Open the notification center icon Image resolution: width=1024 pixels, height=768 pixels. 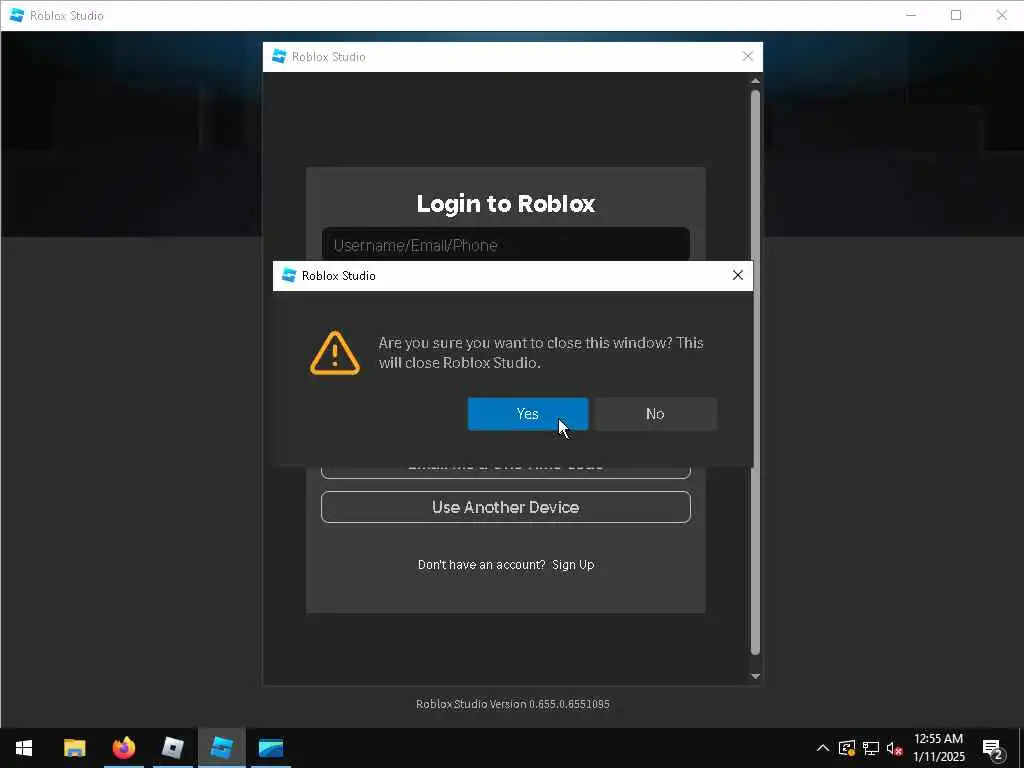pos(992,749)
